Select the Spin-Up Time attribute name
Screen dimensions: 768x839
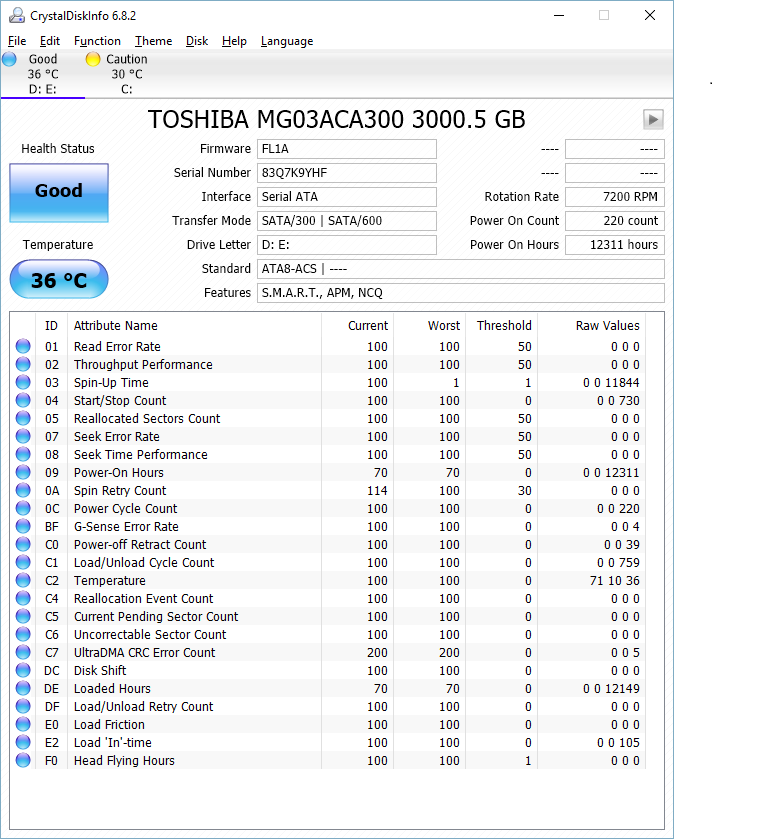(x=111, y=383)
